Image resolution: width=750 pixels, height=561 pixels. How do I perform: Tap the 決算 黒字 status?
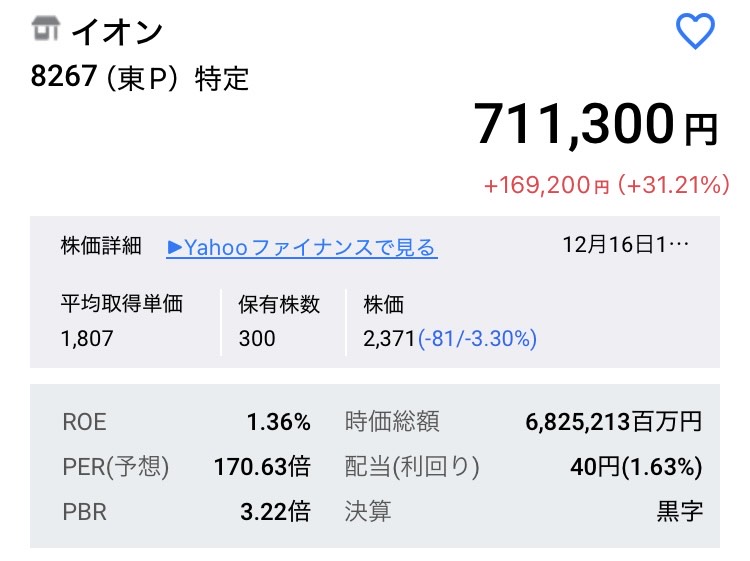pos(680,512)
